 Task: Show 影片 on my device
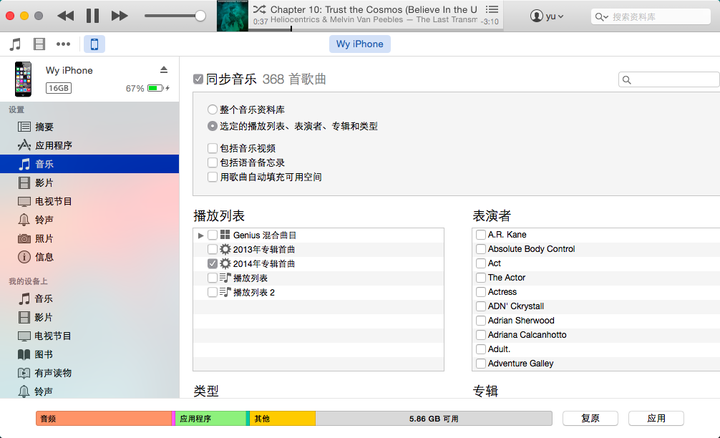90,317
